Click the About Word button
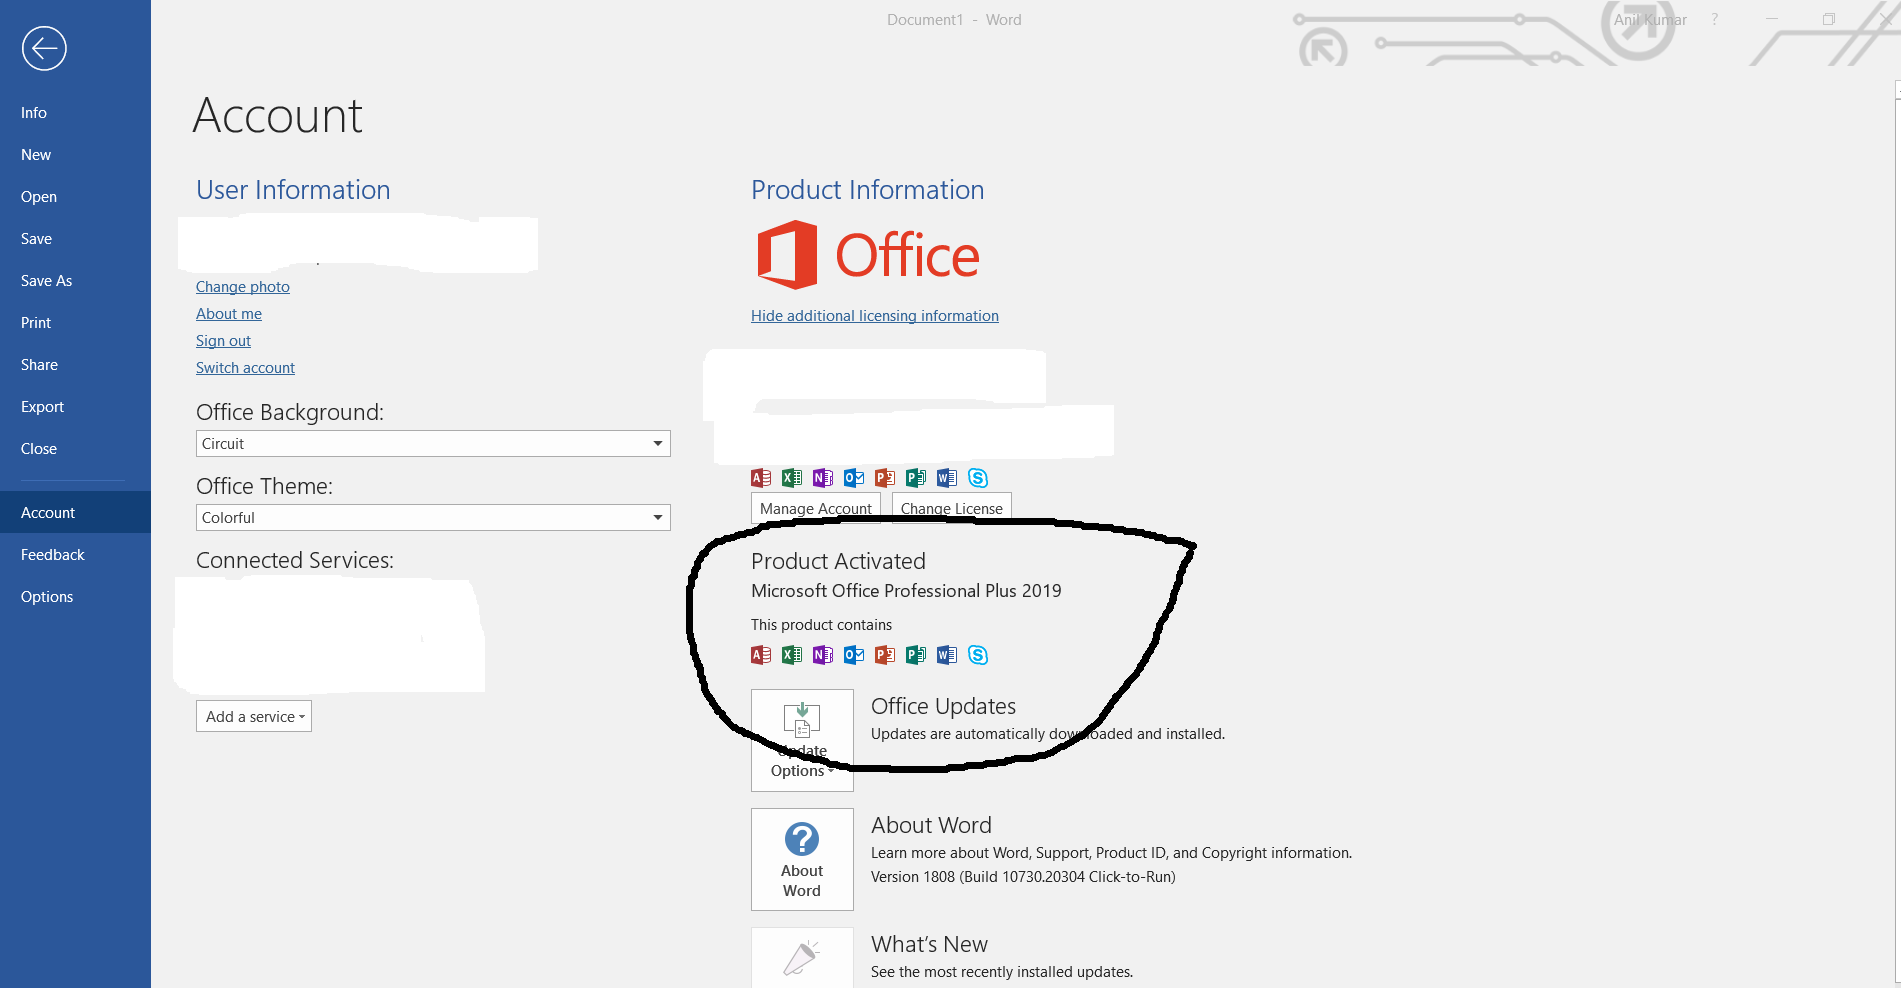 pos(802,859)
